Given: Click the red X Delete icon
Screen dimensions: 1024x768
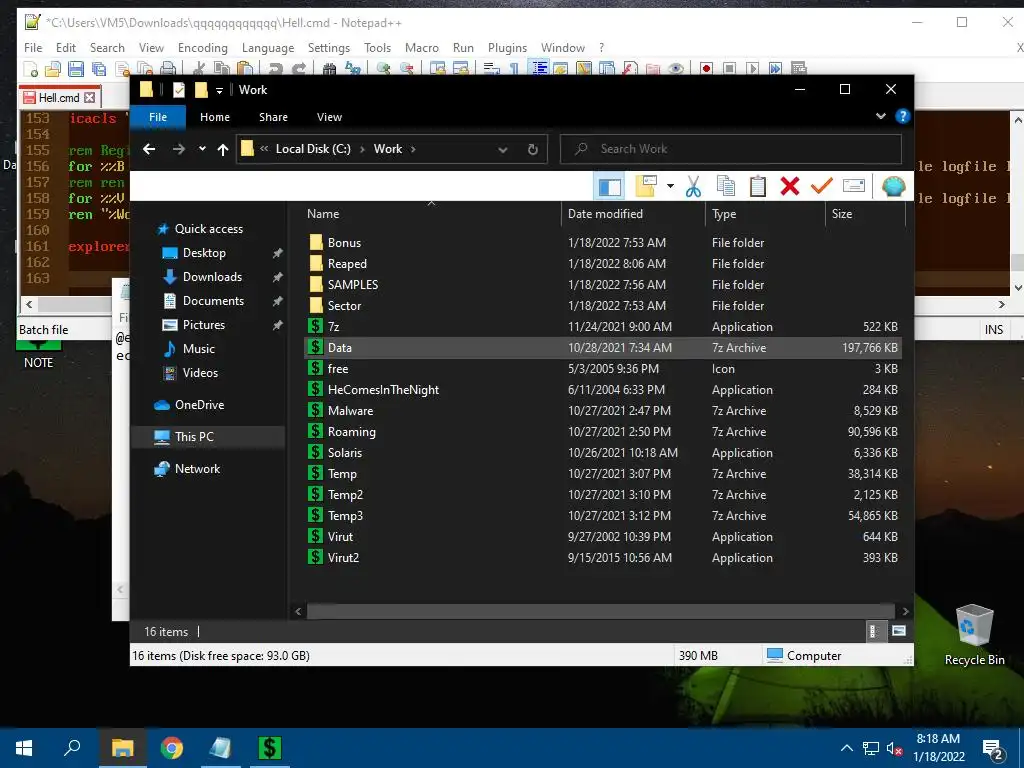Looking at the screenshot, I should pos(790,186).
